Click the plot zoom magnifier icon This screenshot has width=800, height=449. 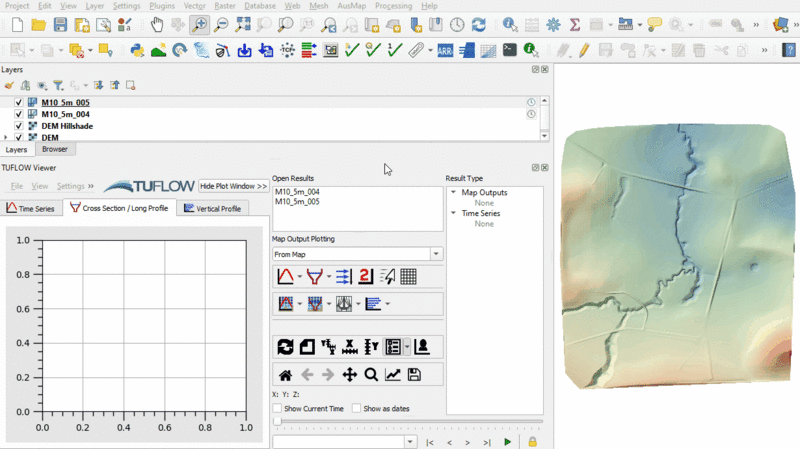[x=371, y=375]
